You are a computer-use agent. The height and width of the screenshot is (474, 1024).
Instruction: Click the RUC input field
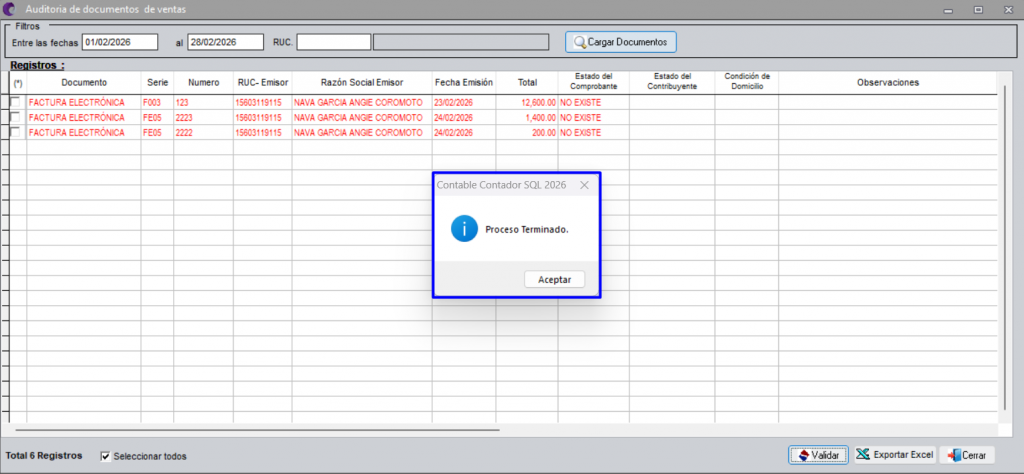pos(334,42)
